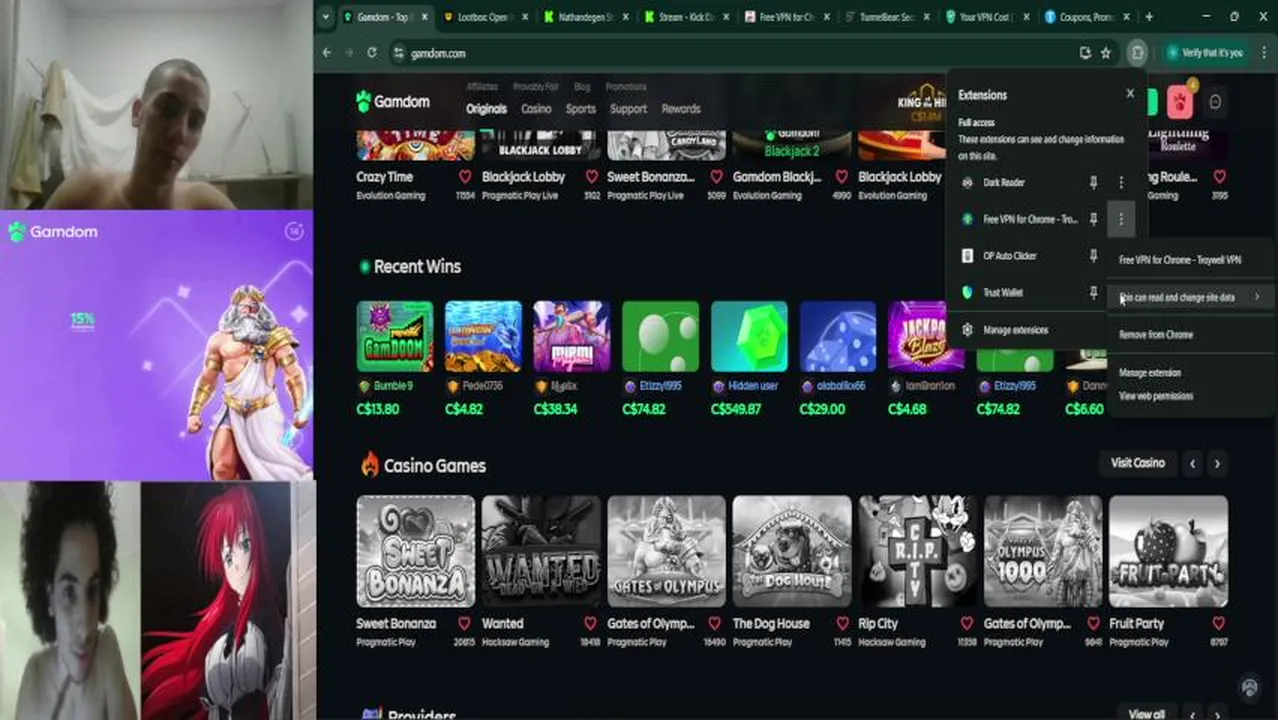
Task: Favorite Gamdom Blackjack heart icon
Action: pos(841,176)
